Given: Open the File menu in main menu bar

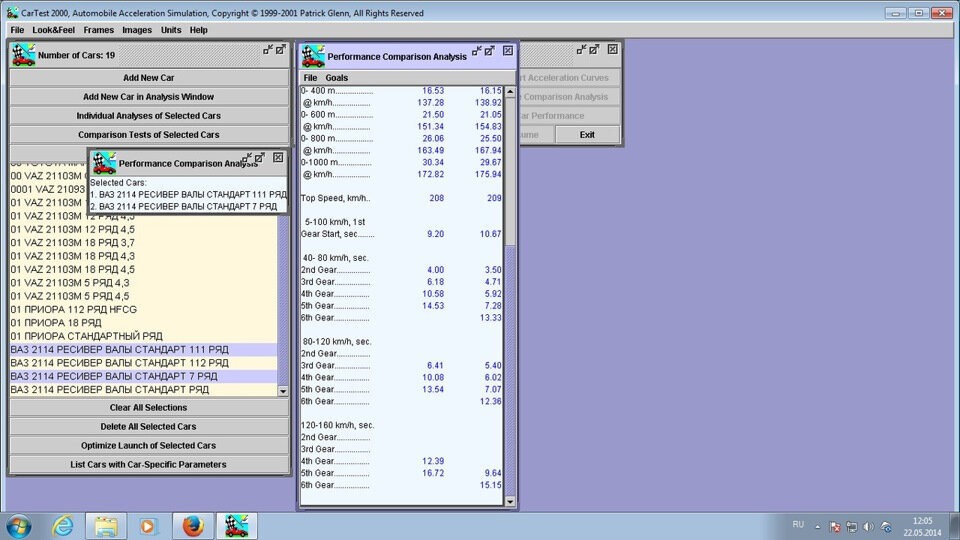Looking at the screenshot, I should pos(17,30).
